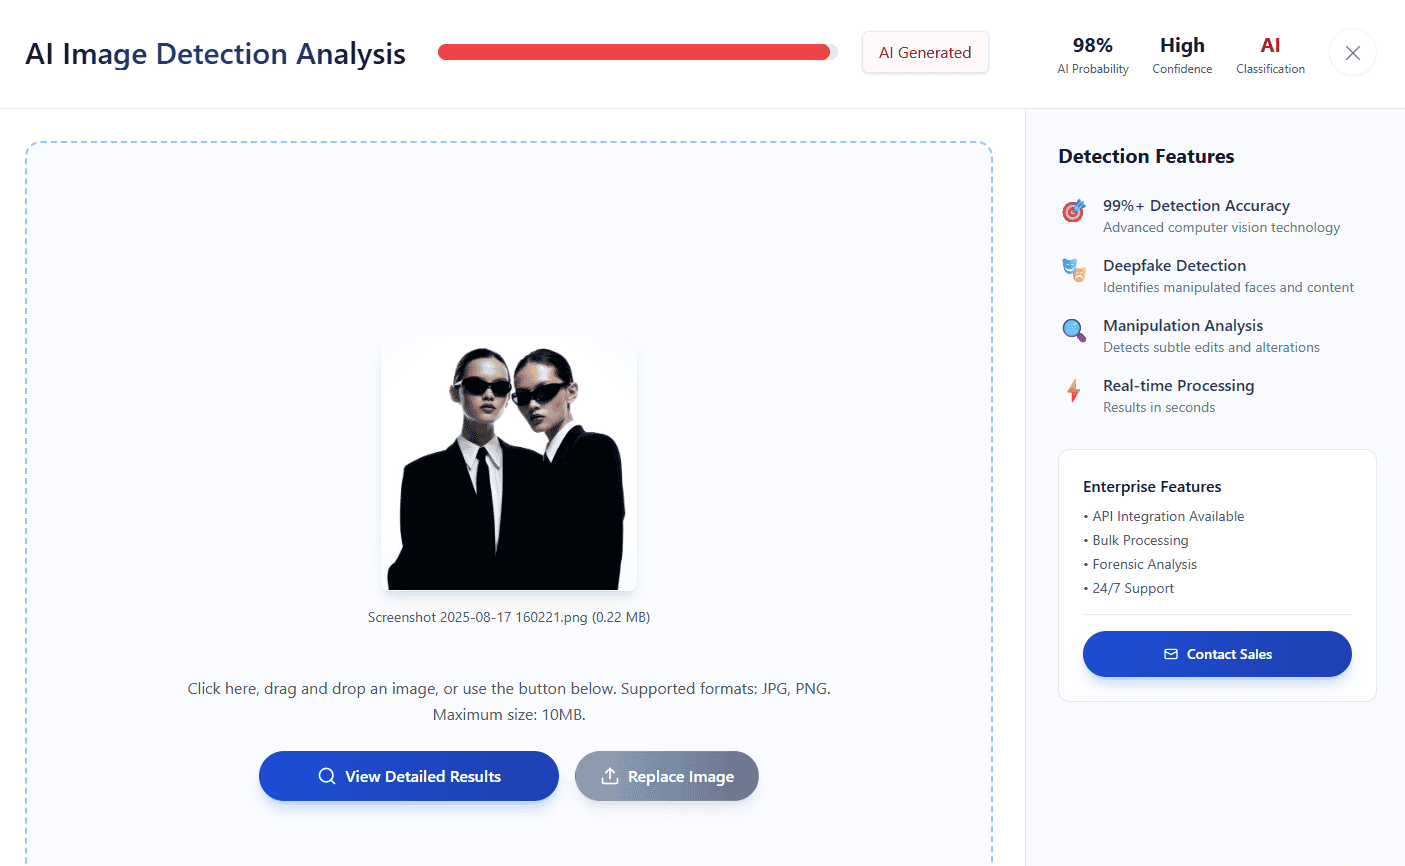Select the uploaded image thumbnail

coord(509,463)
